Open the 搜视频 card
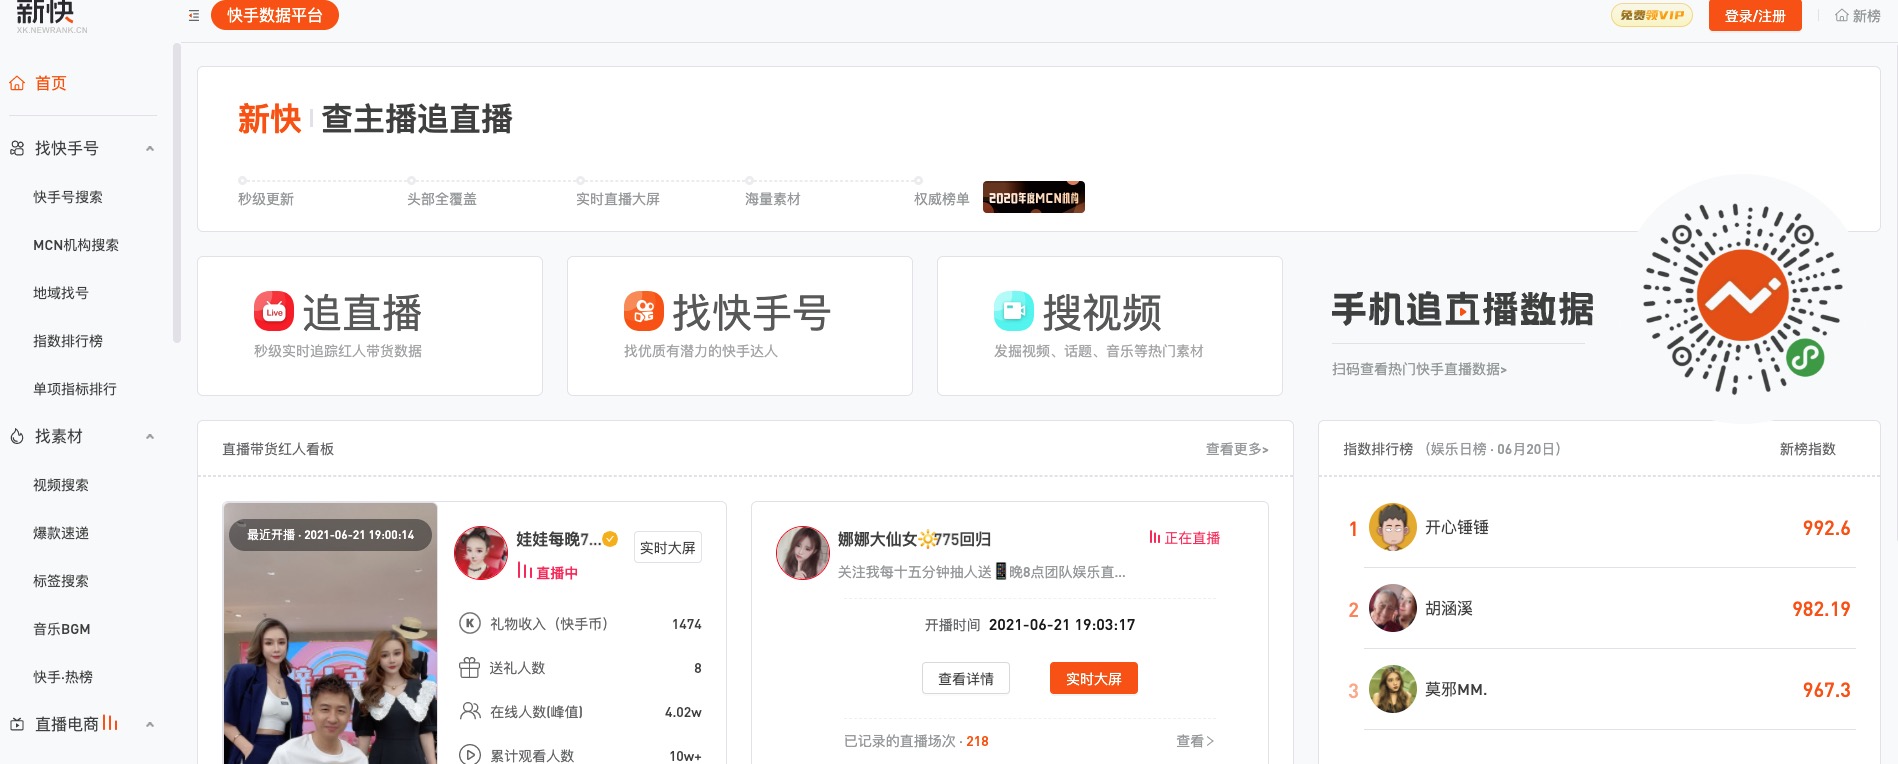 tap(1110, 326)
